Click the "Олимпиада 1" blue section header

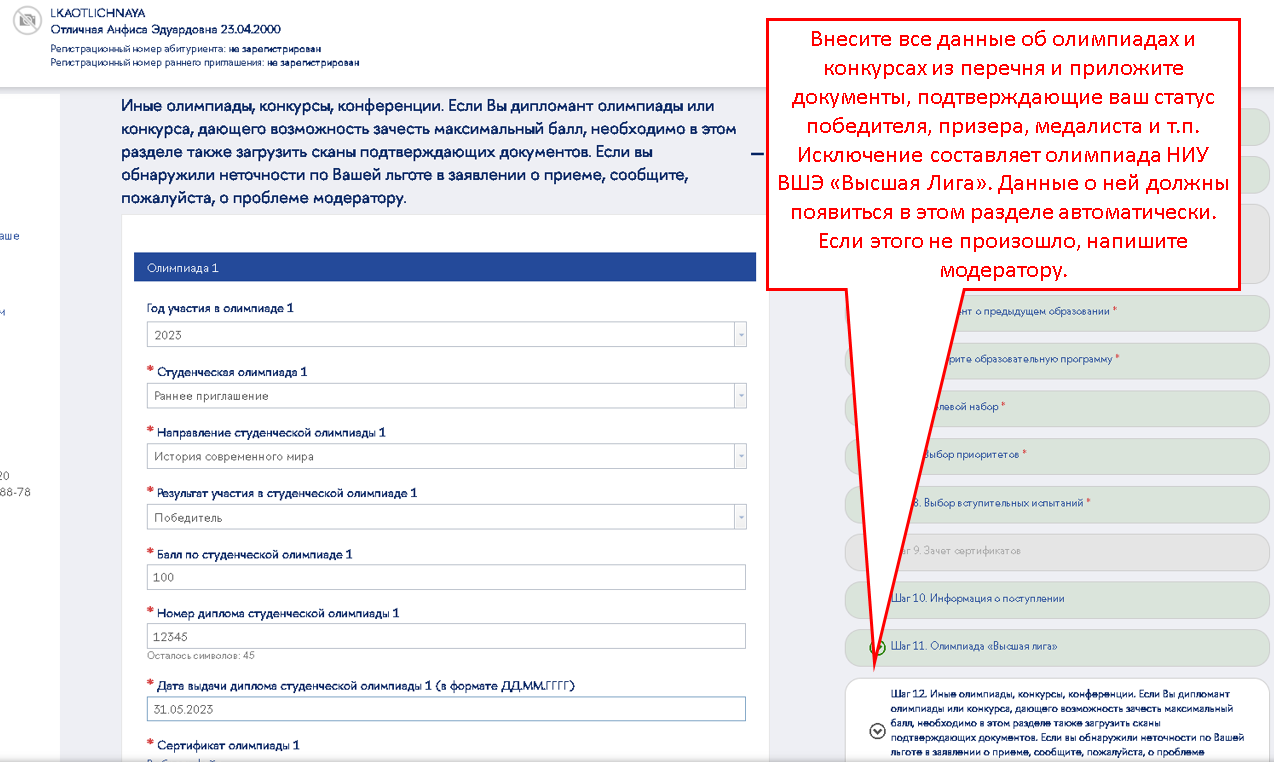(x=444, y=268)
